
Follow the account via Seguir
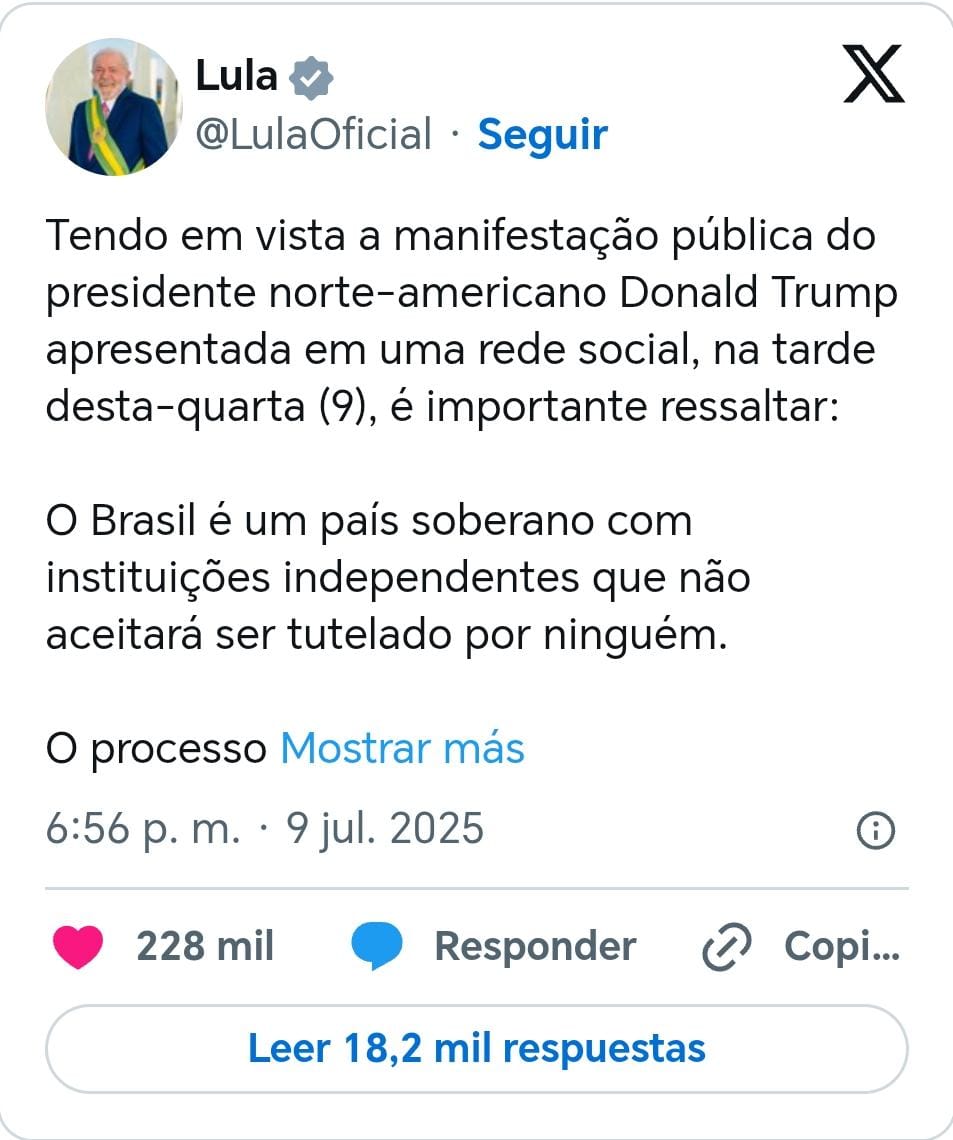click(542, 134)
